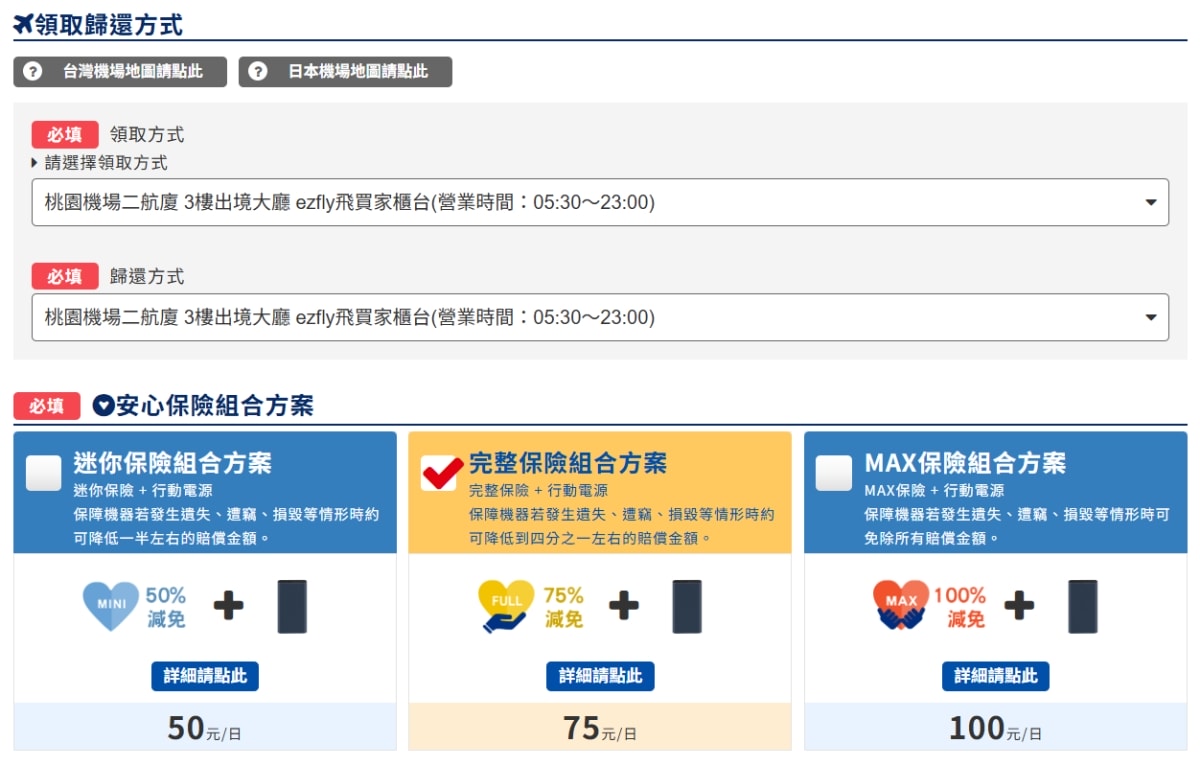
Task: Click the 100% 減免 label
Action: [x=961, y=607]
